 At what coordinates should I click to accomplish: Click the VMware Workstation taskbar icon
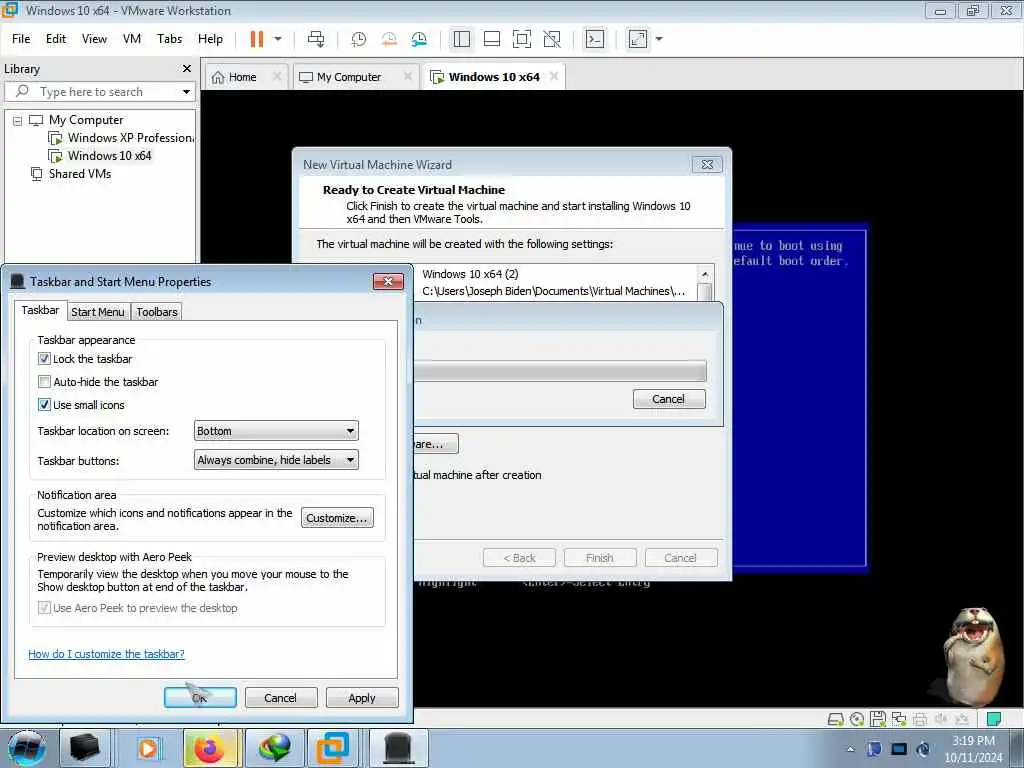tap(333, 748)
